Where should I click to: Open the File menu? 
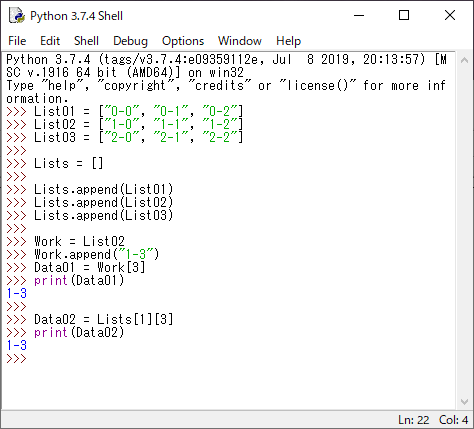[17, 41]
